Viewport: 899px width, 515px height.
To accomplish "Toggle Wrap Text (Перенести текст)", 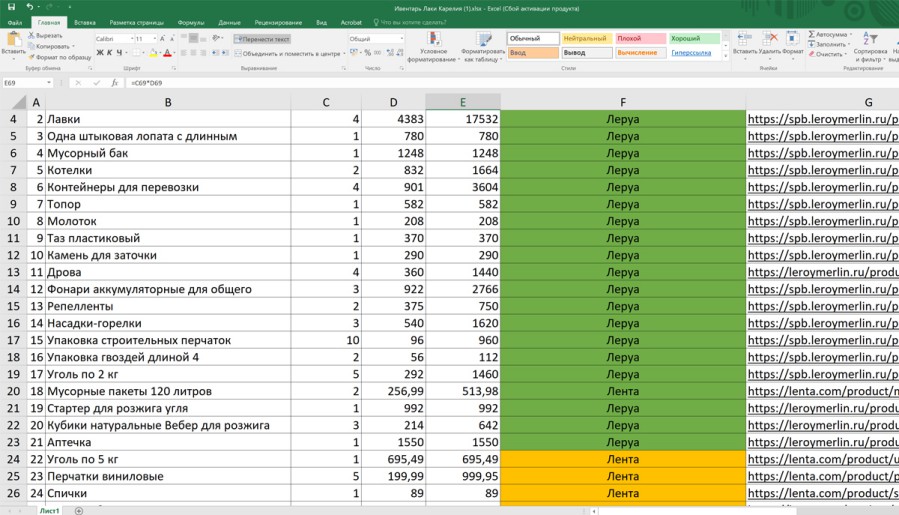I will tap(263, 39).
